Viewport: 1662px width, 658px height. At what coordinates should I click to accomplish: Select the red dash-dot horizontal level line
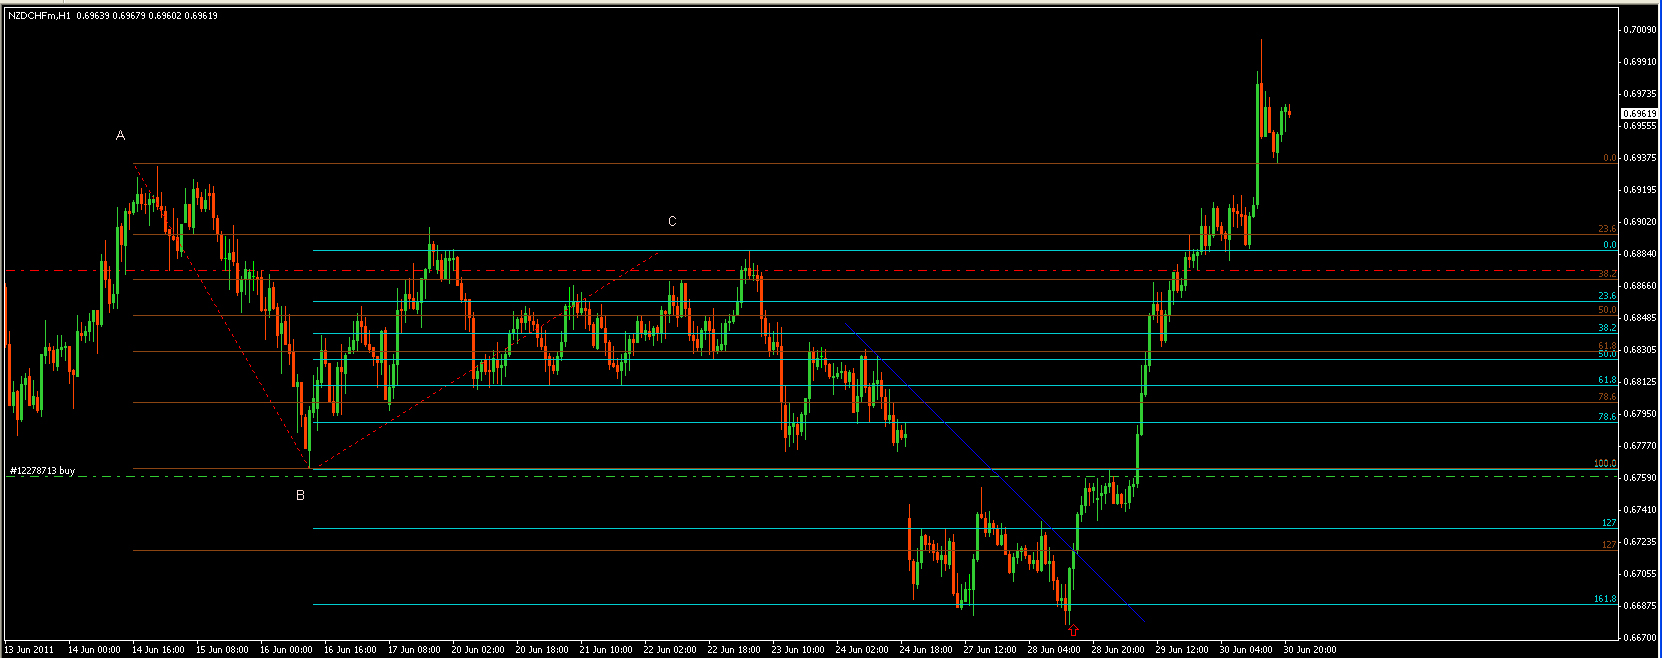[x=600, y=271]
